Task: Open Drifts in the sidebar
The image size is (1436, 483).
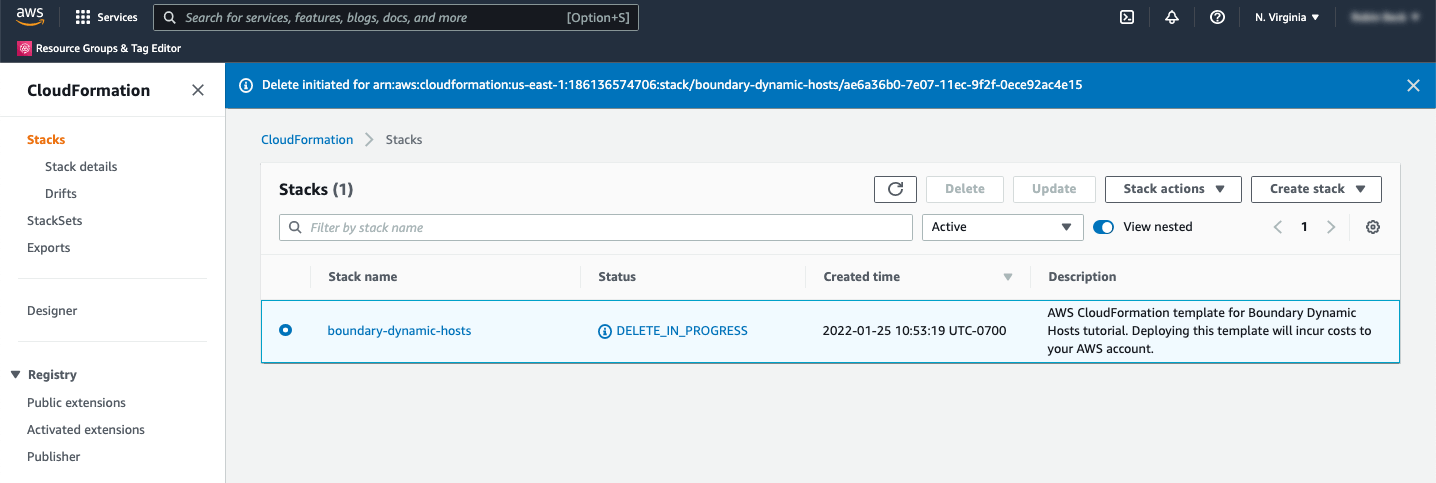Action: [61, 194]
